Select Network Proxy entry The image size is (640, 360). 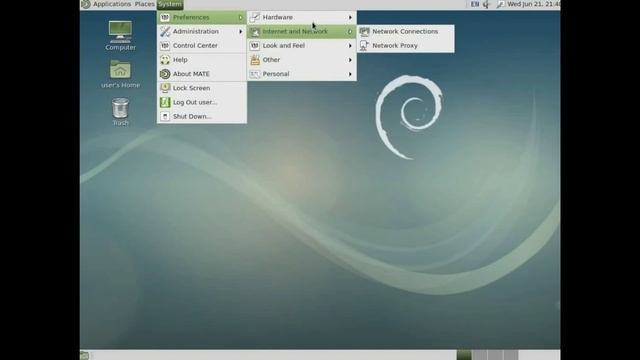coord(406,46)
